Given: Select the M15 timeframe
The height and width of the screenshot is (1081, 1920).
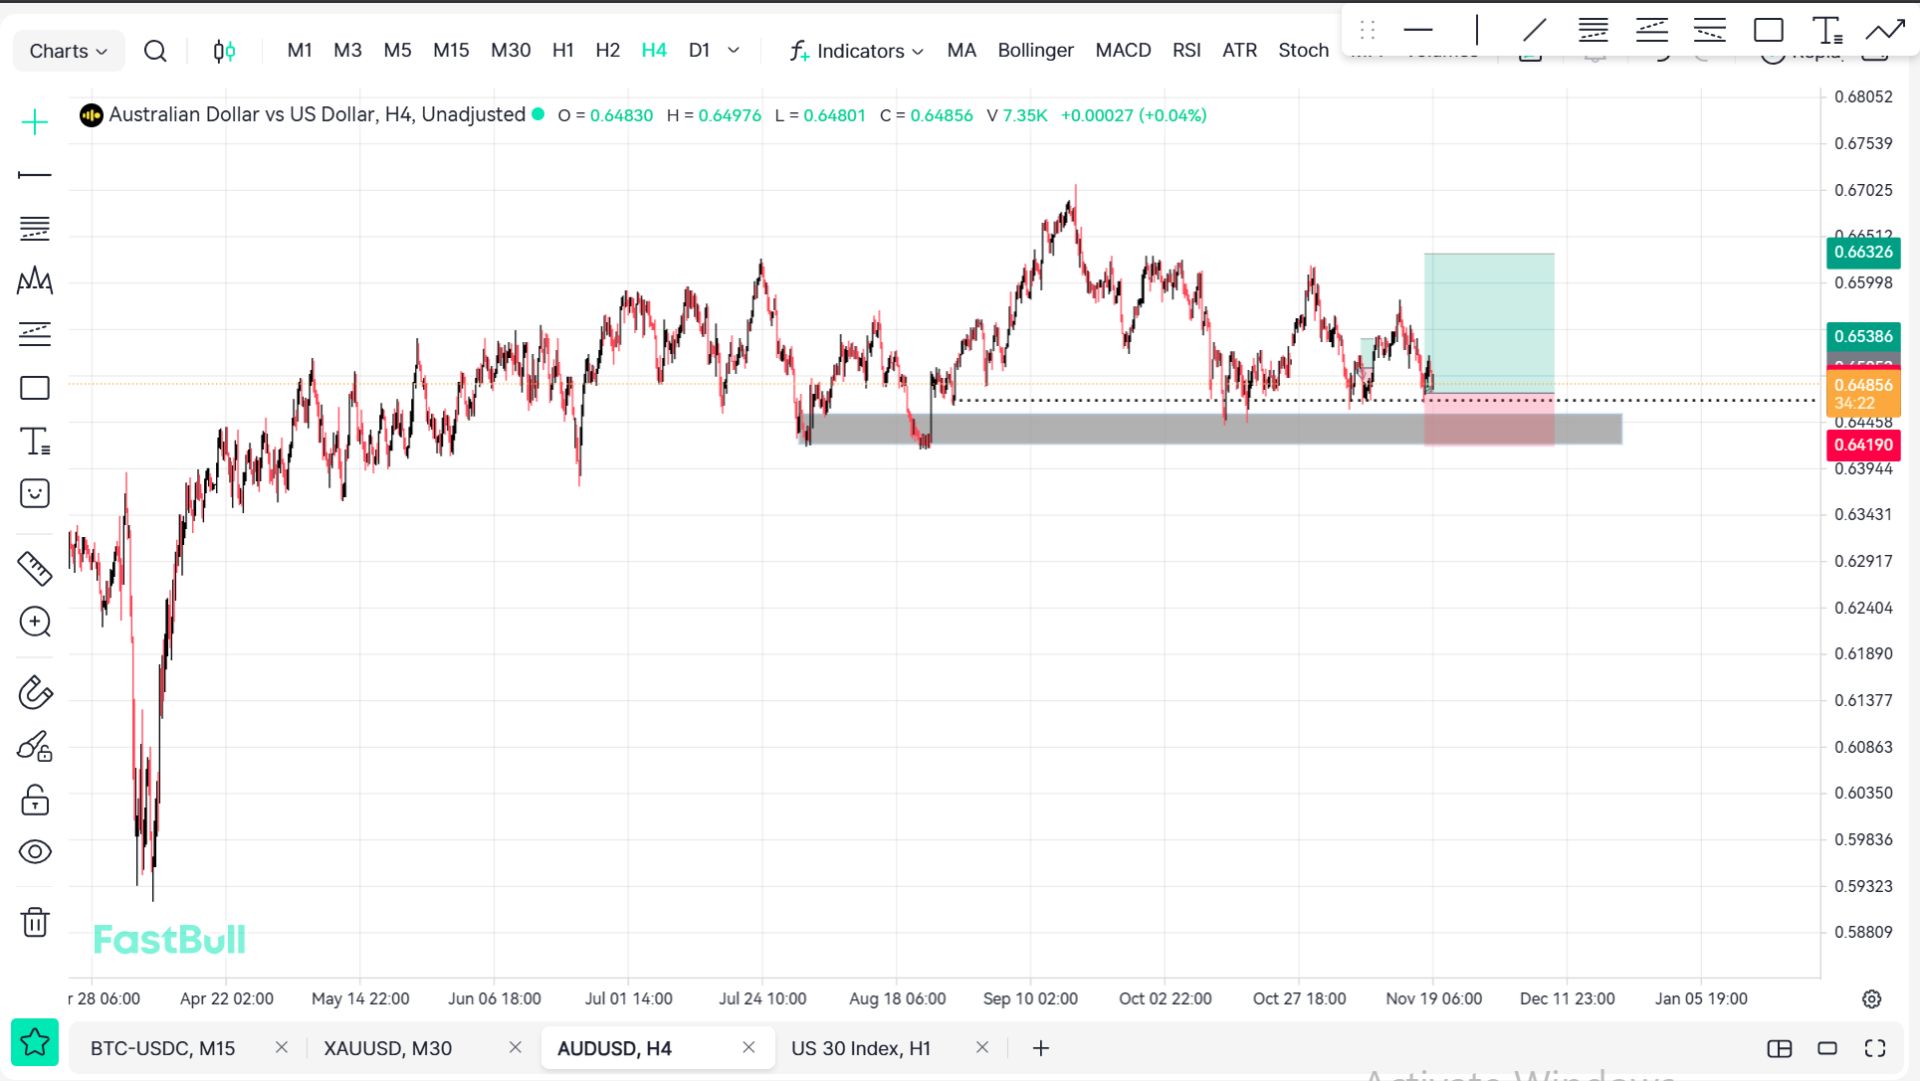Looking at the screenshot, I should tap(451, 50).
